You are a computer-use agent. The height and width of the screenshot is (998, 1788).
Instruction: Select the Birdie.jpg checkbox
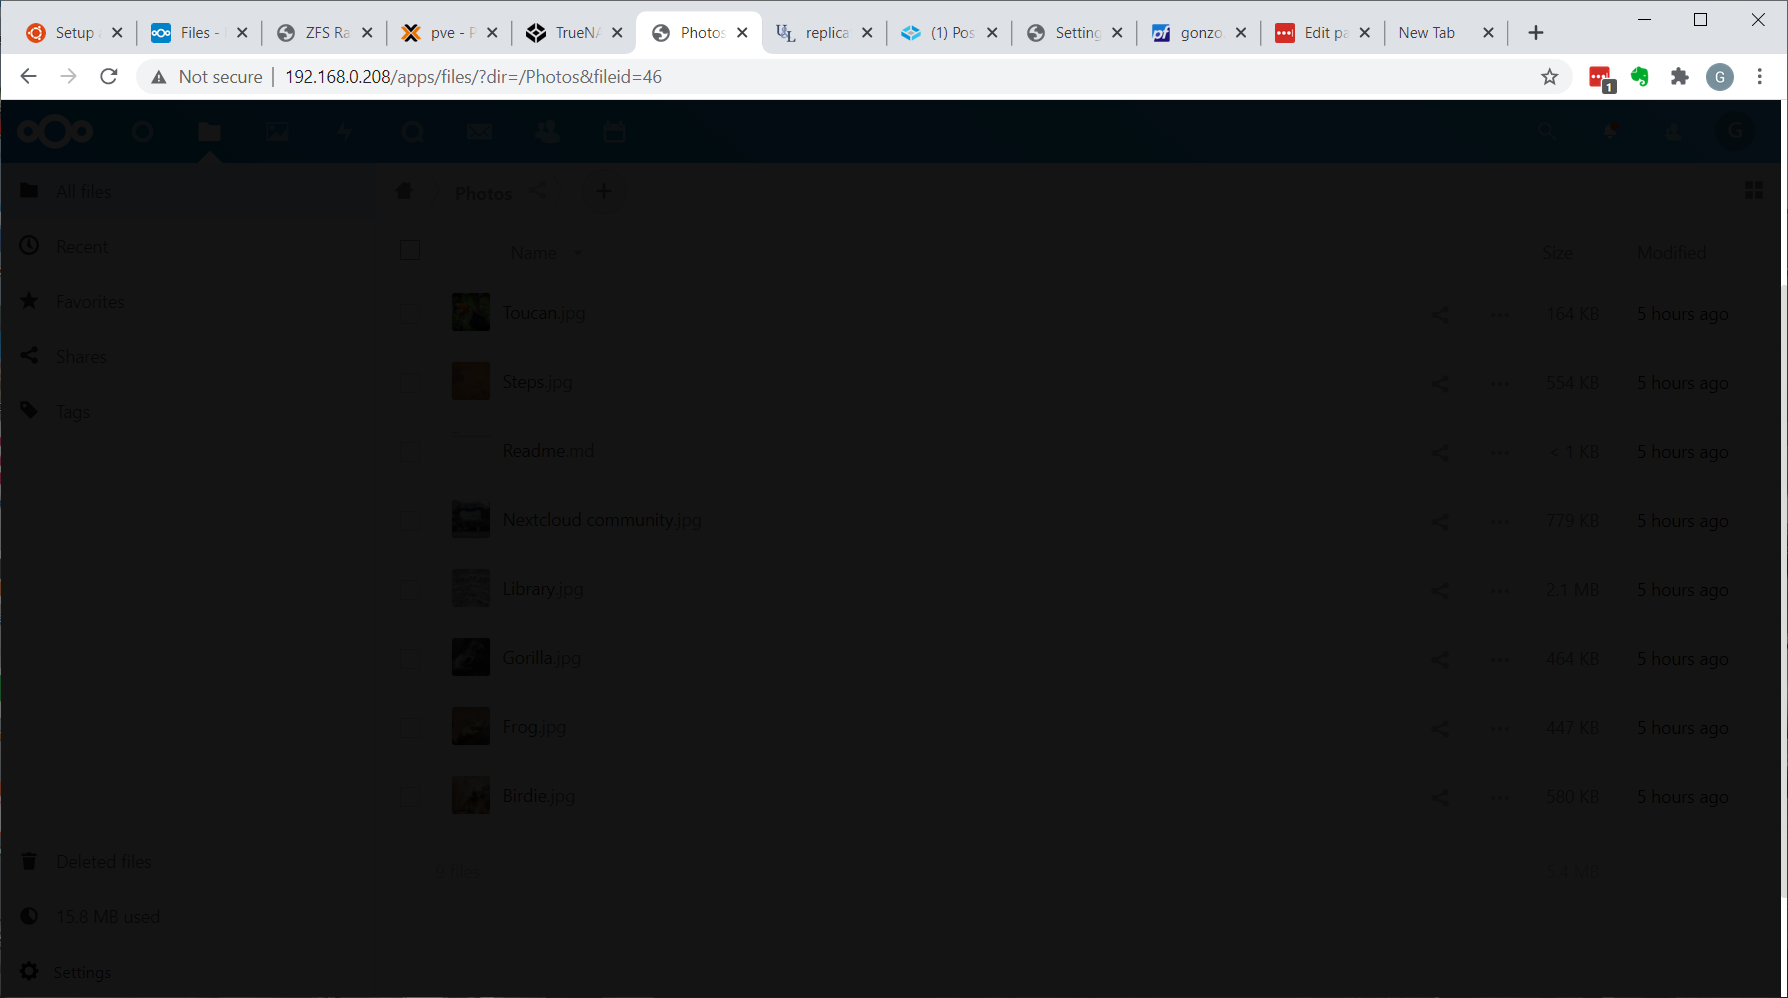tap(410, 797)
